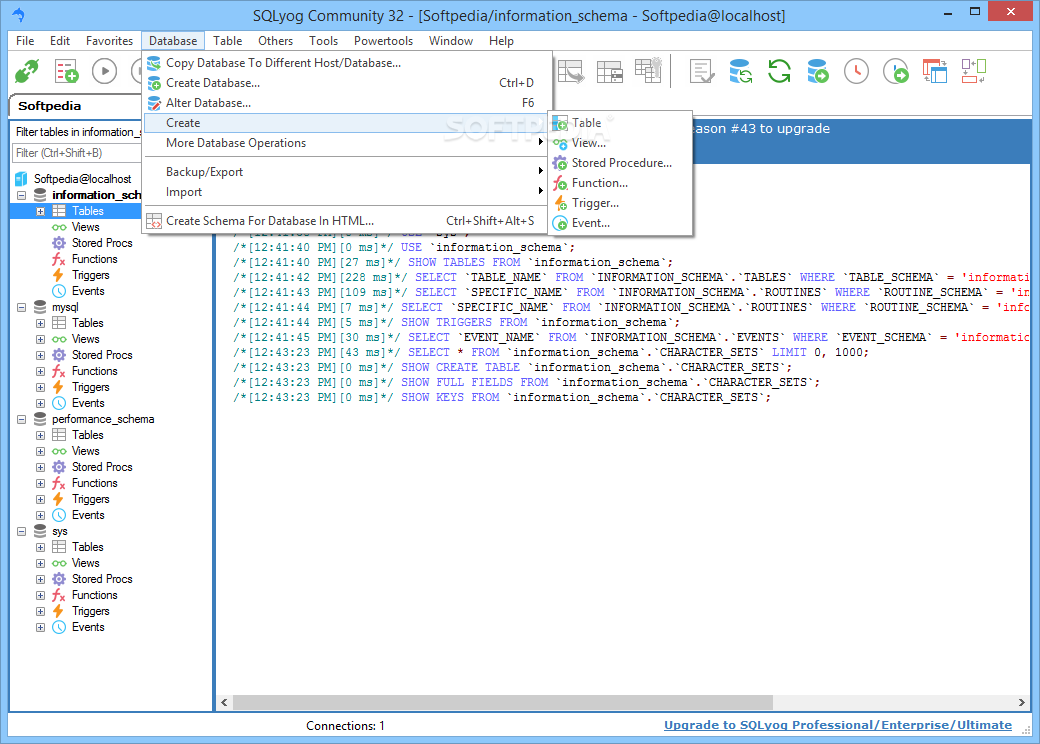Click the table with arrow toolbar icon
This screenshot has height=744, width=1040.
570,71
